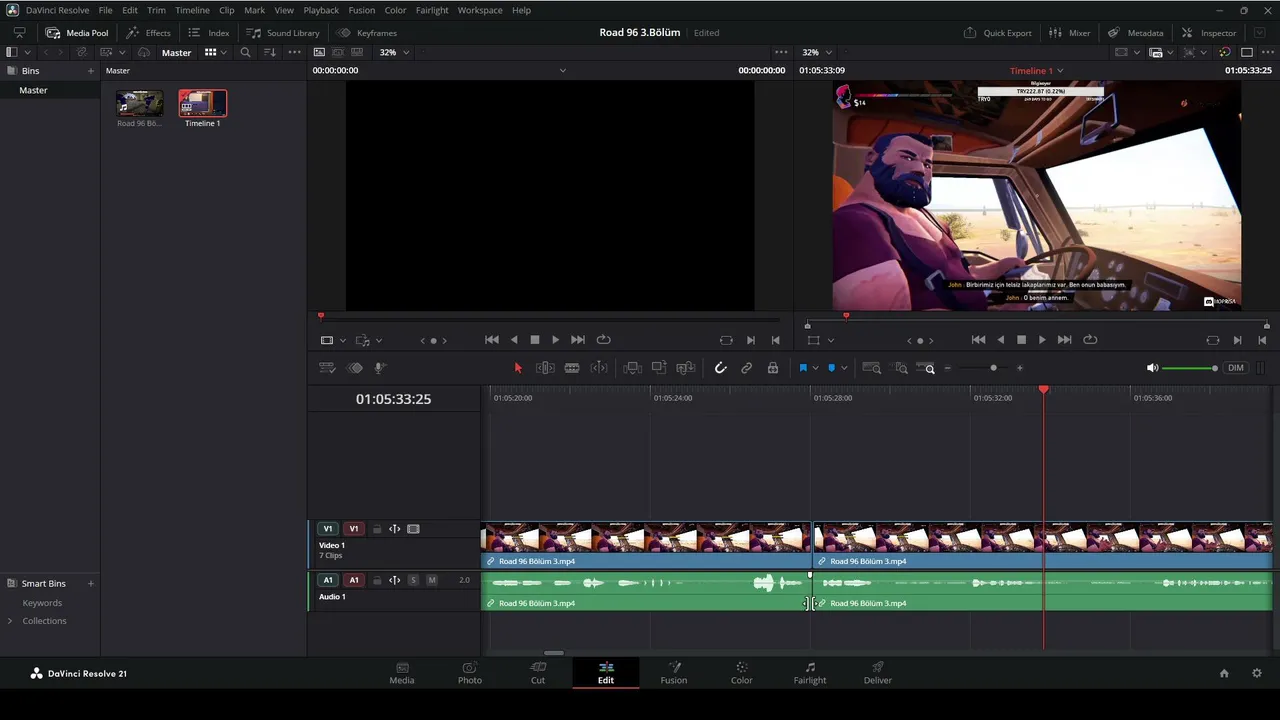Select the arrow Selection Mode tool

click(x=518, y=368)
